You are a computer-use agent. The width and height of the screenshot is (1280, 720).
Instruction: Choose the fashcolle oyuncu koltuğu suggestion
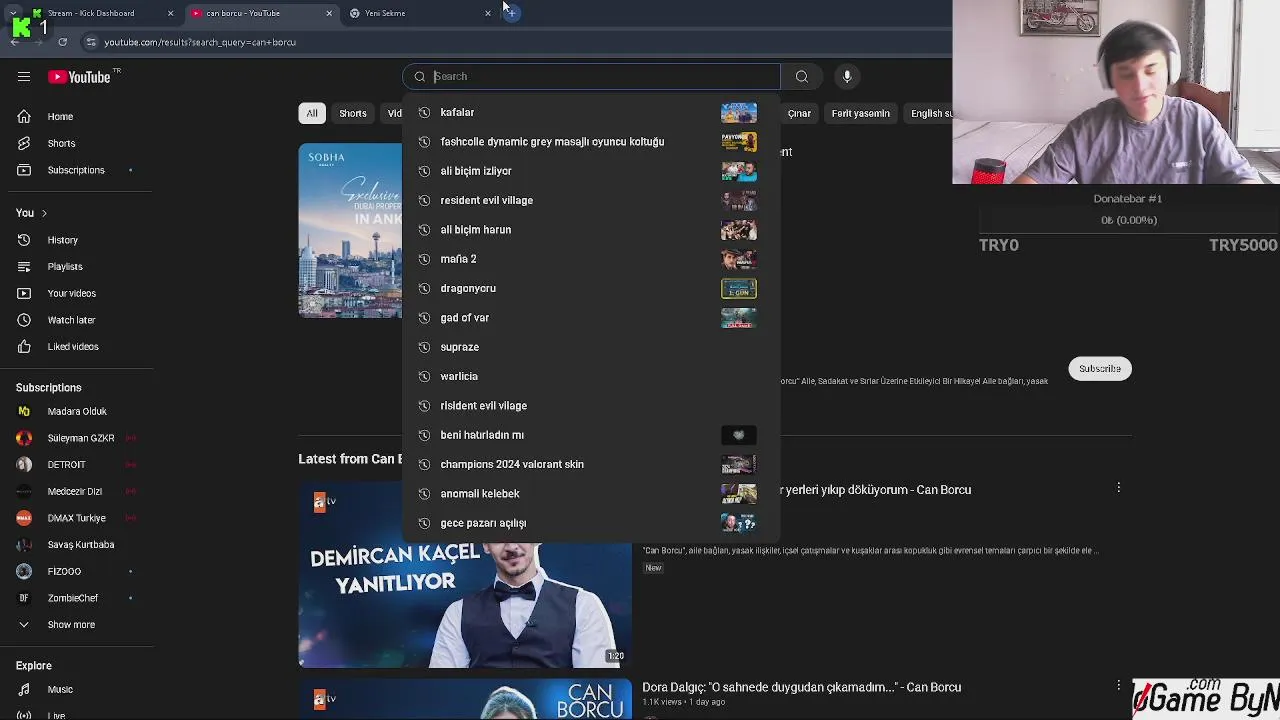pyautogui.click(x=590, y=142)
